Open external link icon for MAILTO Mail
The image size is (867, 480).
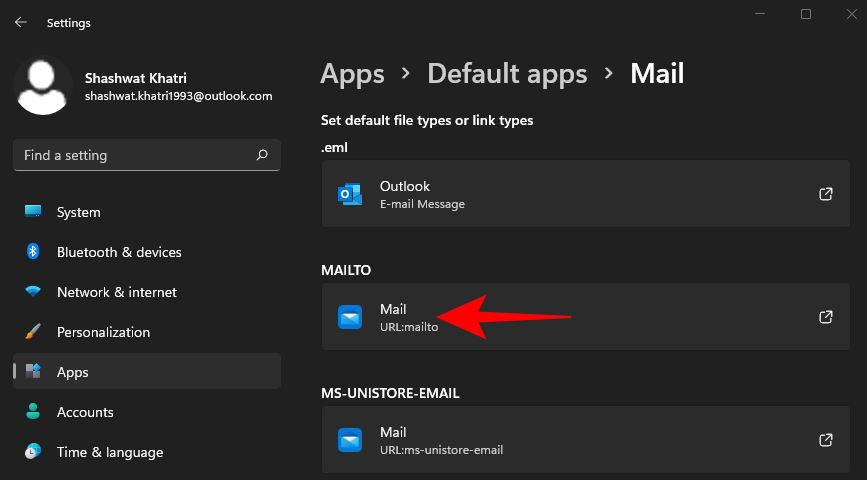coord(826,317)
